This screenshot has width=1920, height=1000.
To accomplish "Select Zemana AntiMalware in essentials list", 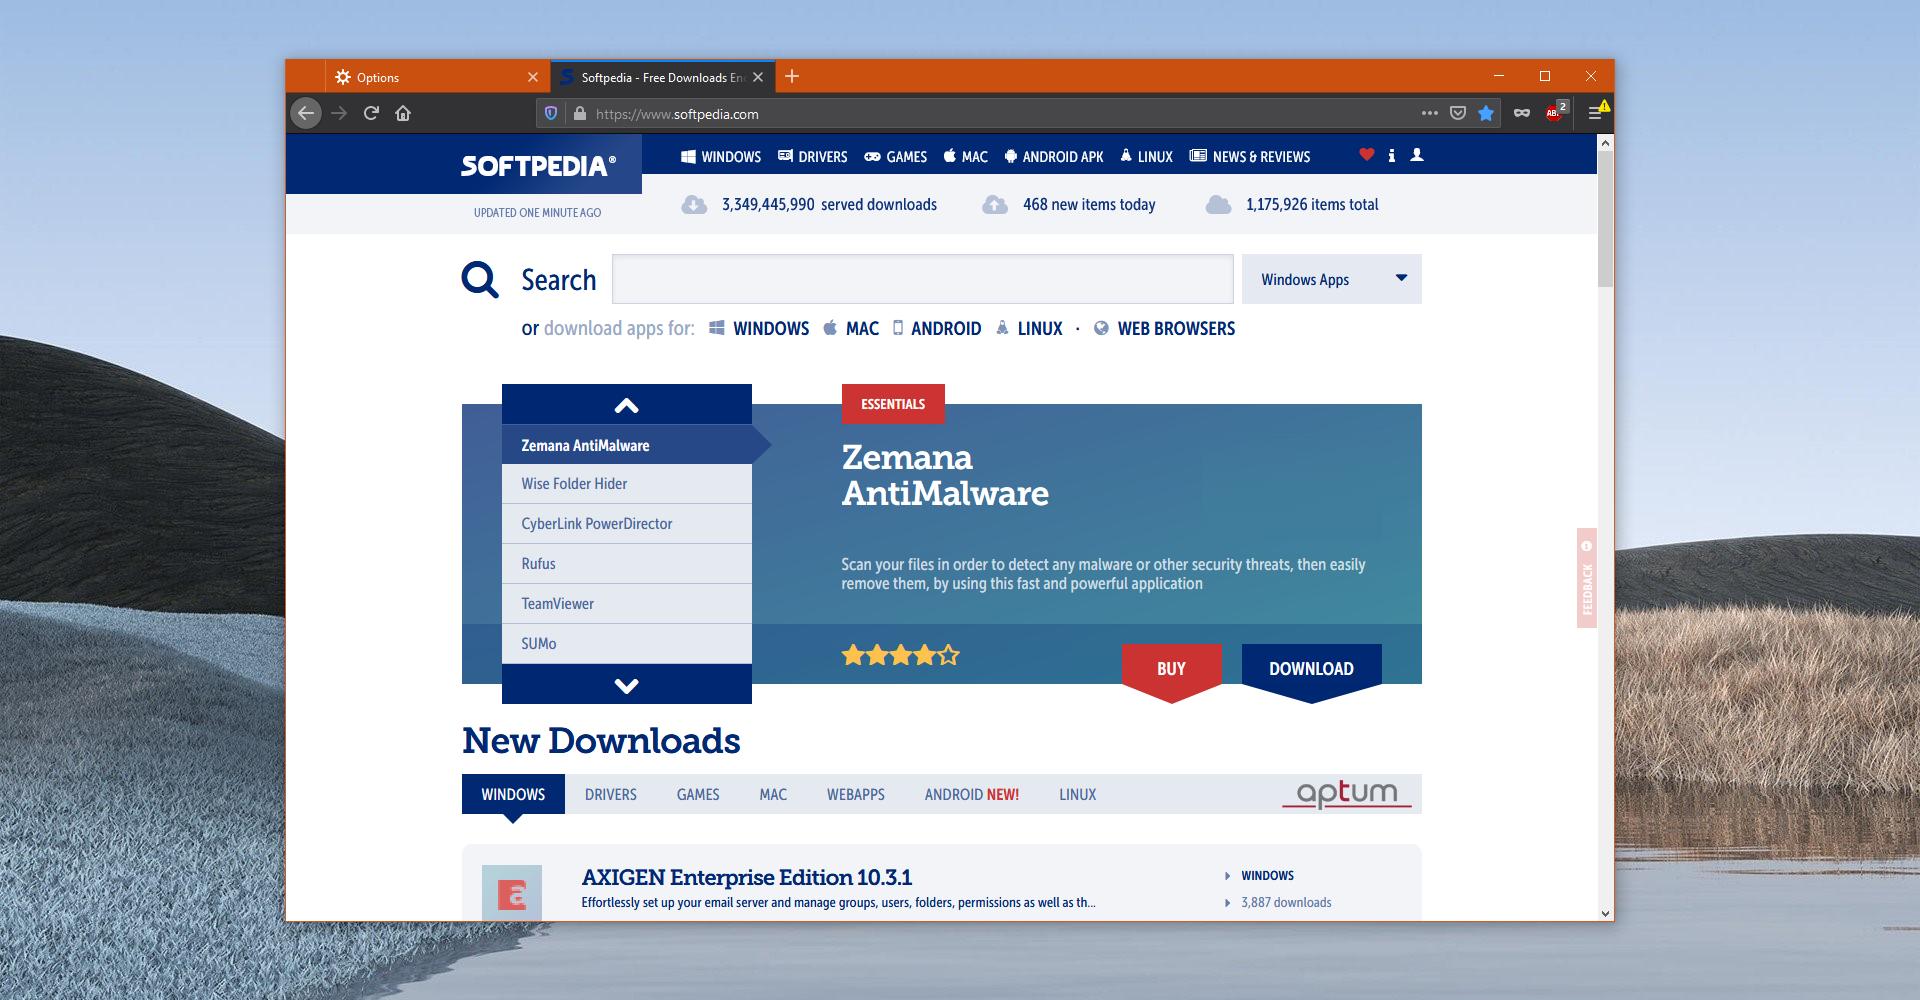I will 627,445.
